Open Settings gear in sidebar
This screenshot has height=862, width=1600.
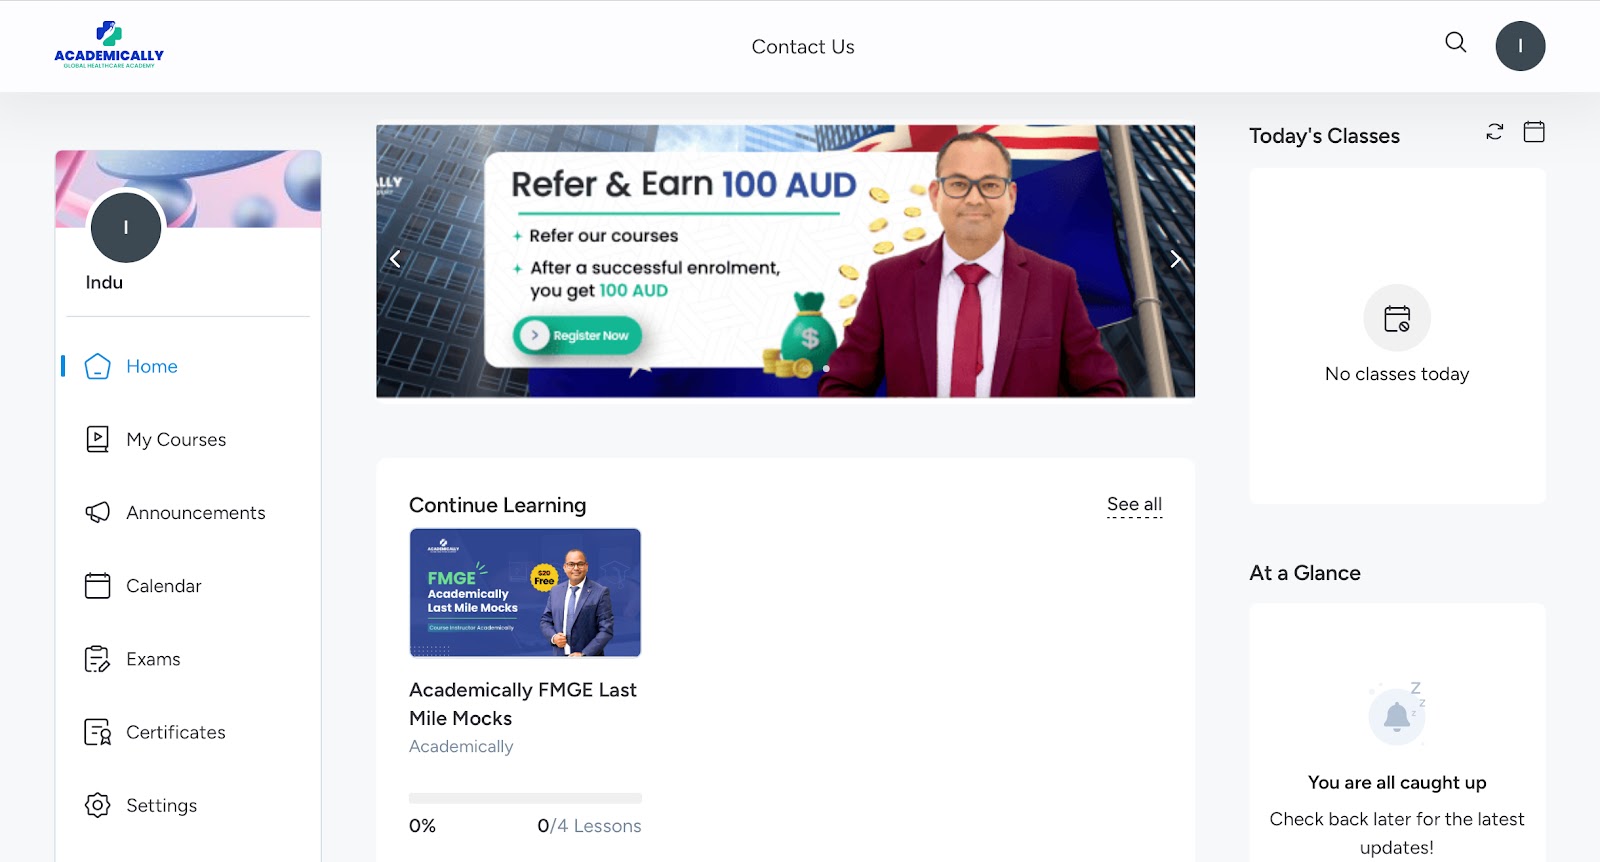pyautogui.click(x=97, y=805)
